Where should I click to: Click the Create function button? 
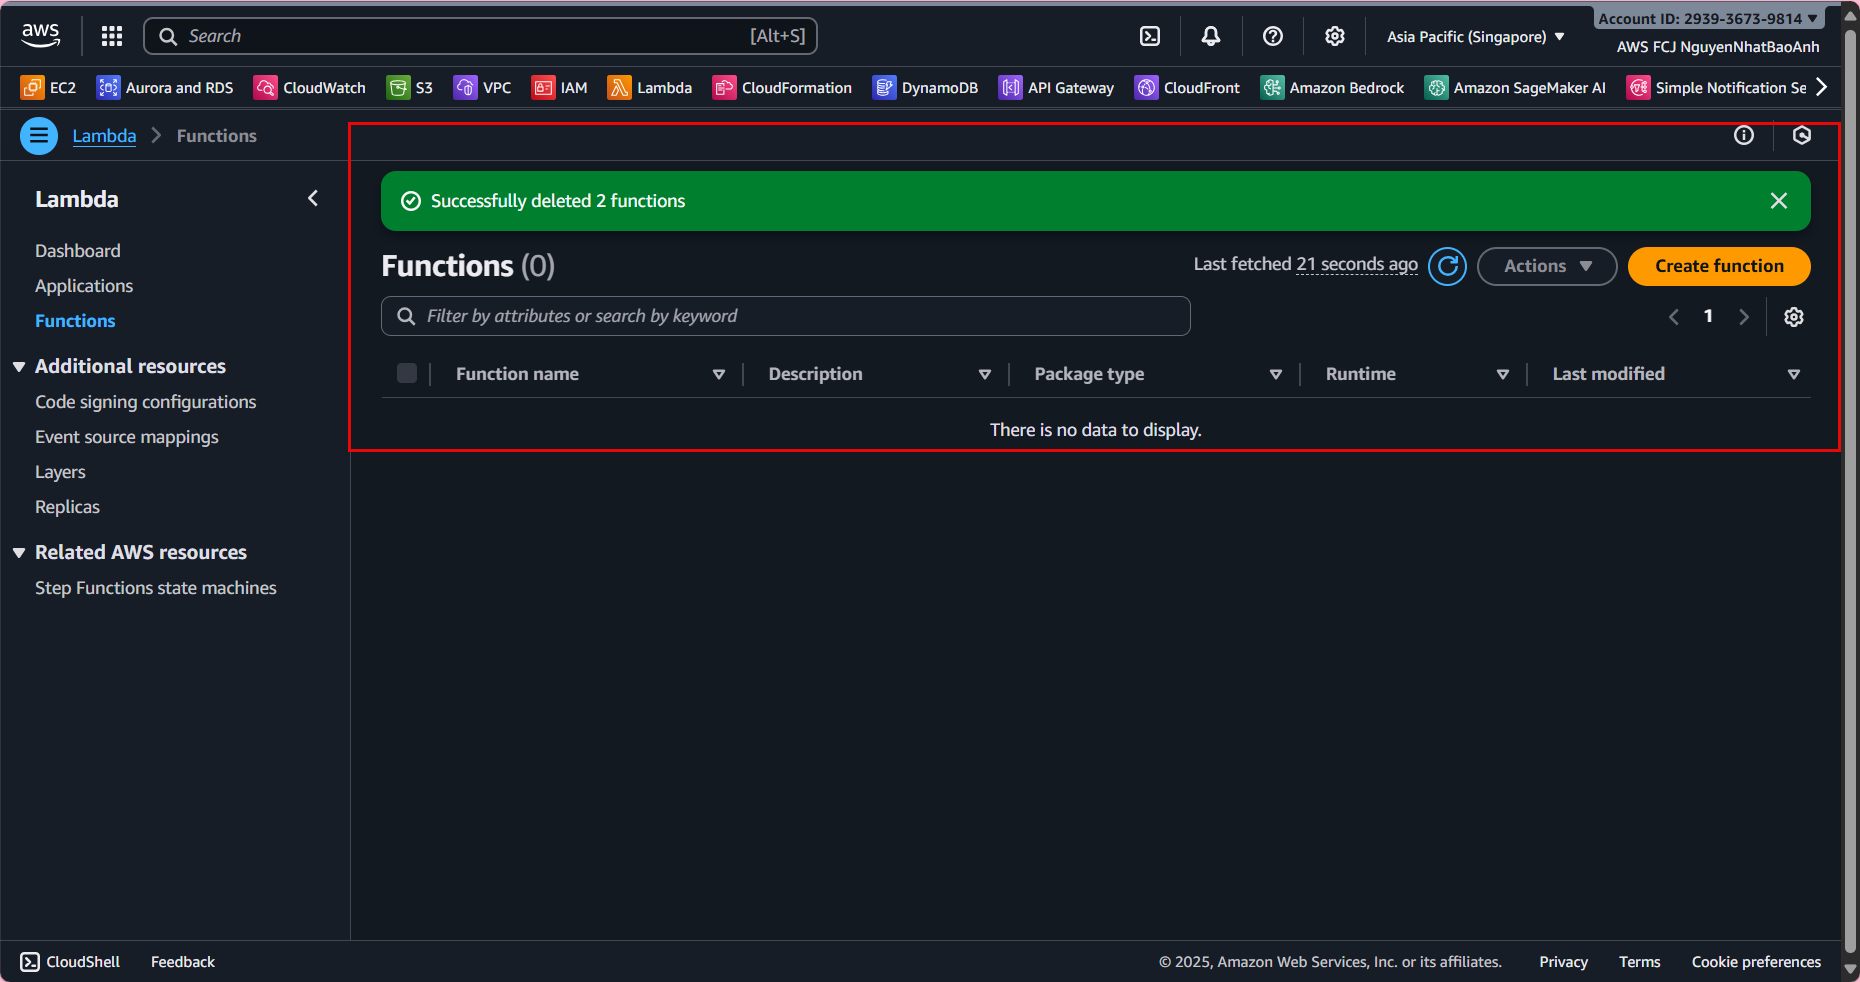(1719, 266)
